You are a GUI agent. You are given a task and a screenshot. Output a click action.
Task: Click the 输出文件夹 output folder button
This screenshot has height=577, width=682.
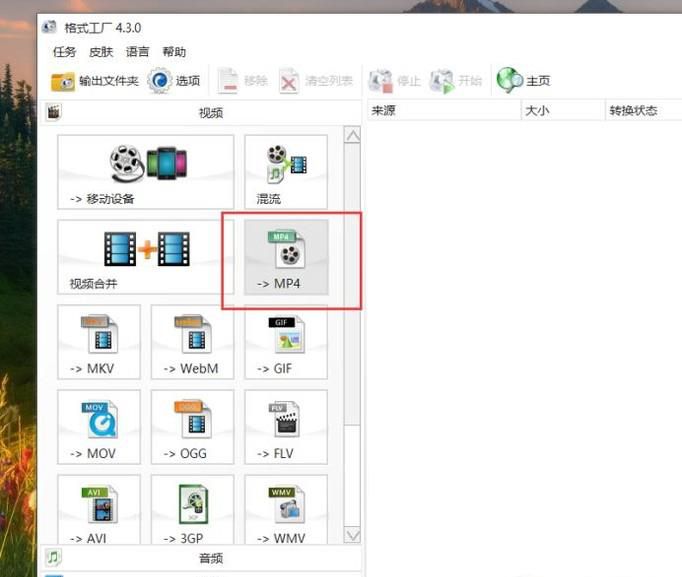coord(95,81)
